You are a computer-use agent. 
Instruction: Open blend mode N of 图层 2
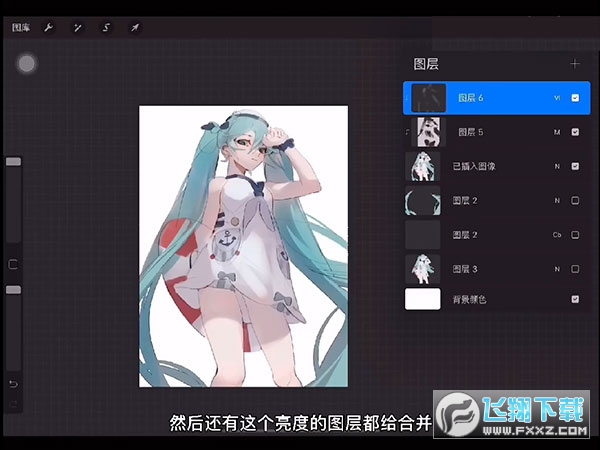click(x=557, y=201)
